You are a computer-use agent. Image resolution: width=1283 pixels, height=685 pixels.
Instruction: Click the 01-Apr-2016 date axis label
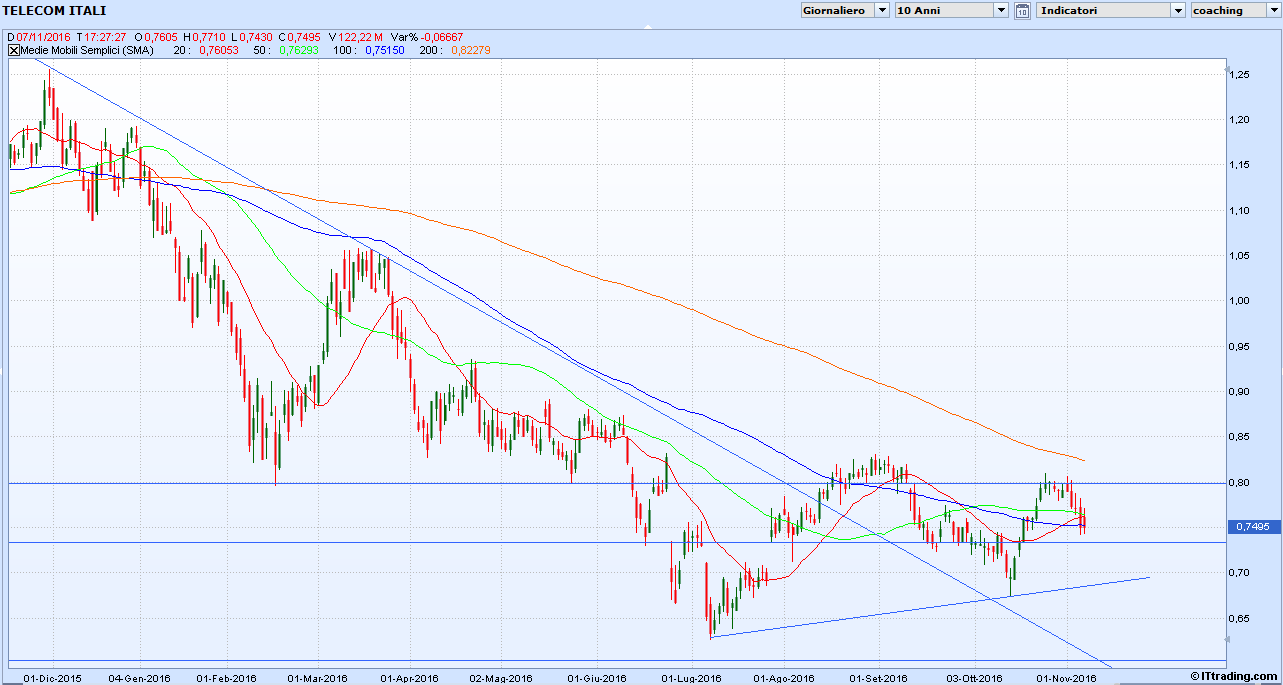click(x=409, y=677)
